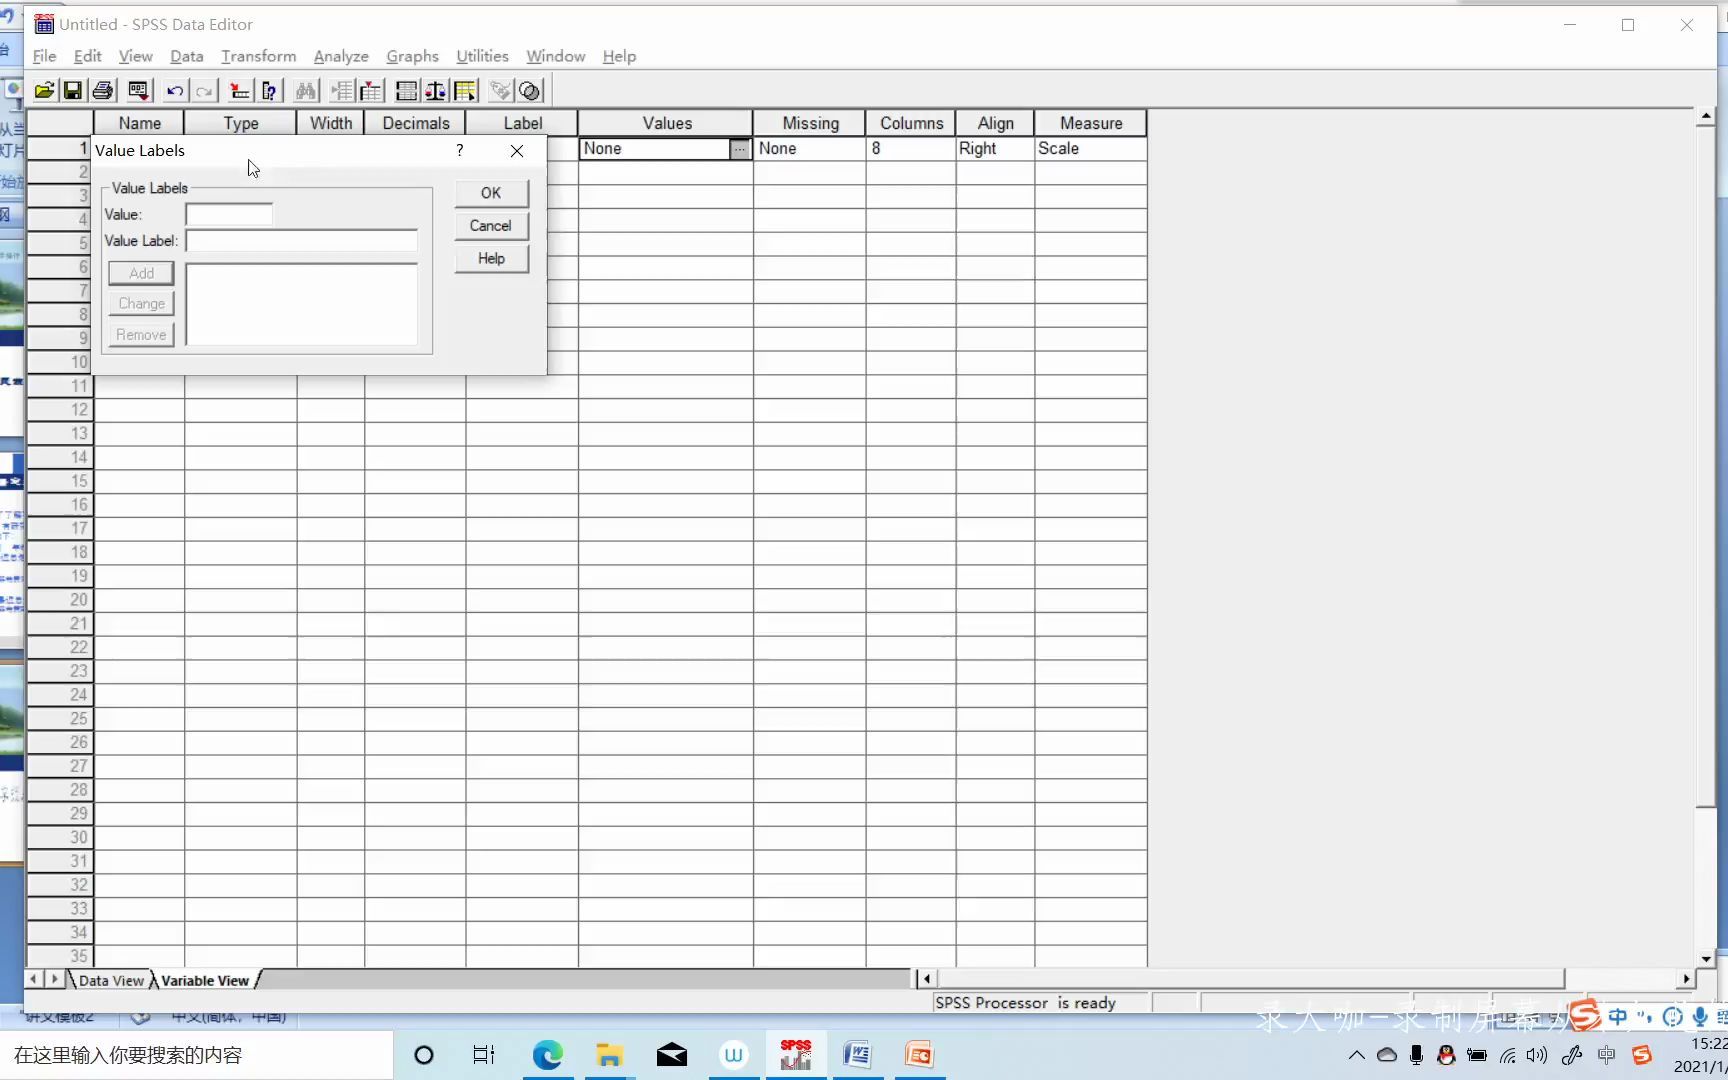The width and height of the screenshot is (1728, 1080).
Task: Open the Edit menu
Action: tap(87, 56)
